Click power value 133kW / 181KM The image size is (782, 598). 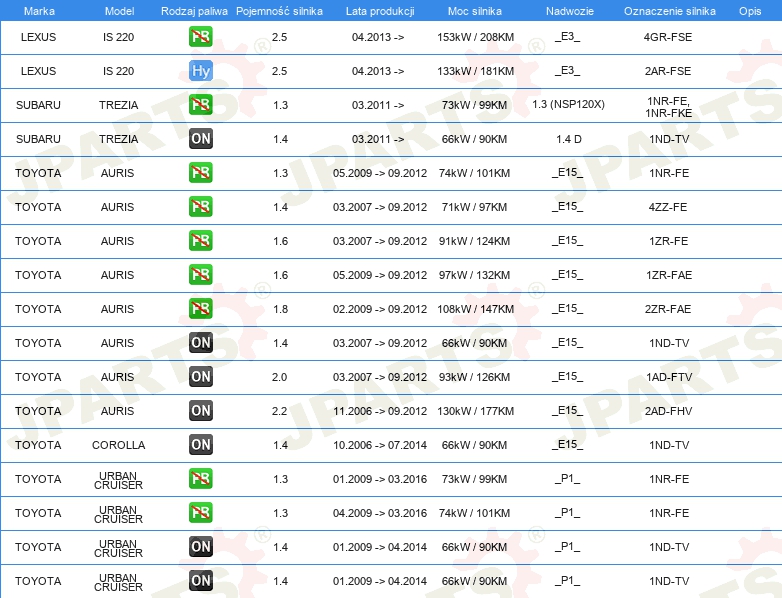475,71
